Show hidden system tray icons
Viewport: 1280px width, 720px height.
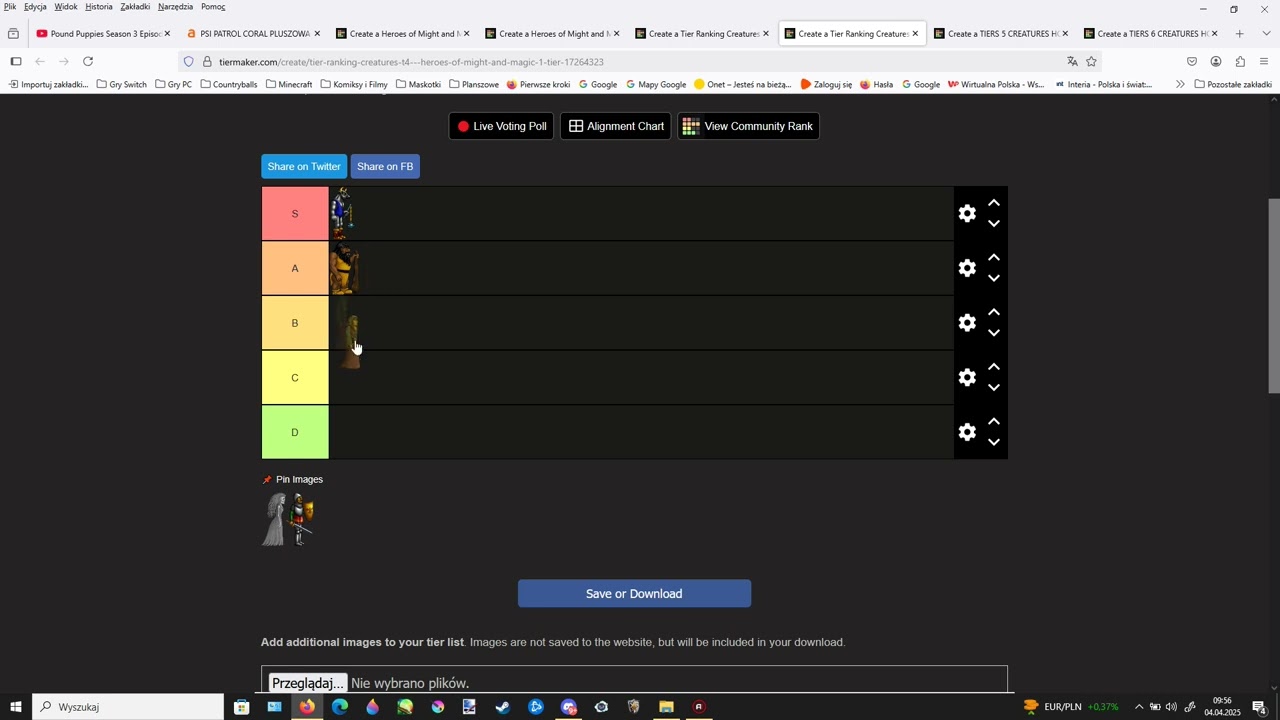[1138, 707]
